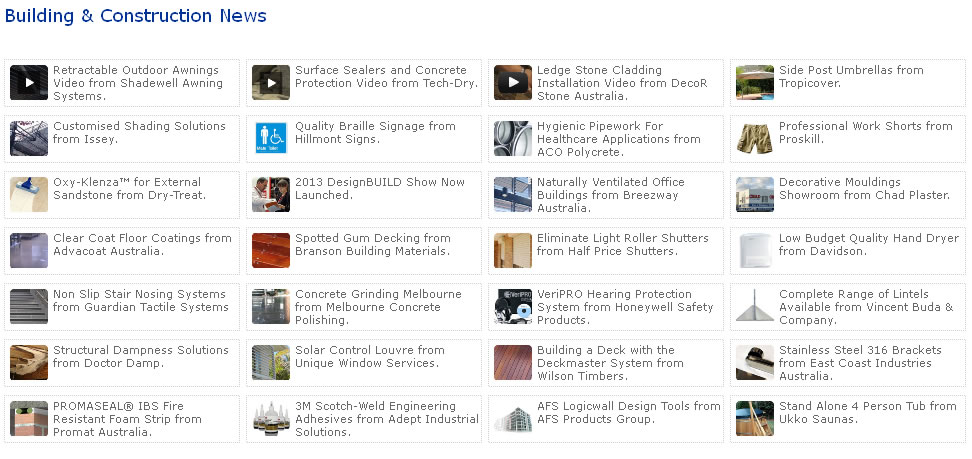Open Eliminate Light Roller Shutters link

pos(622,244)
